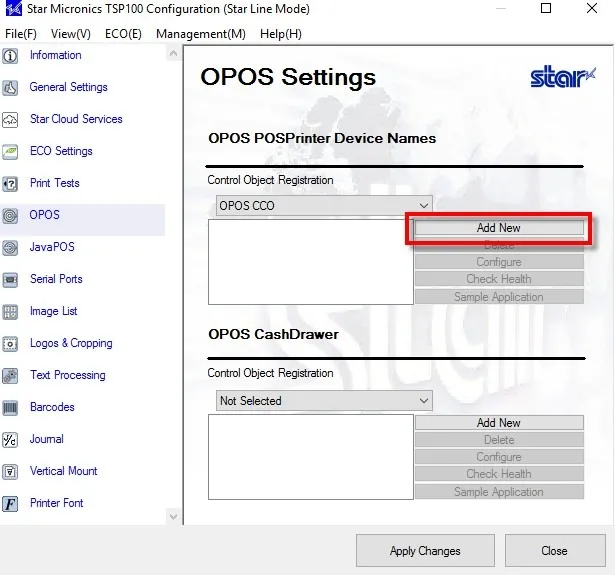Image resolution: width=615 pixels, height=575 pixels.
Task: Click Add New for POSPrinter device
Action: [499, 228]
